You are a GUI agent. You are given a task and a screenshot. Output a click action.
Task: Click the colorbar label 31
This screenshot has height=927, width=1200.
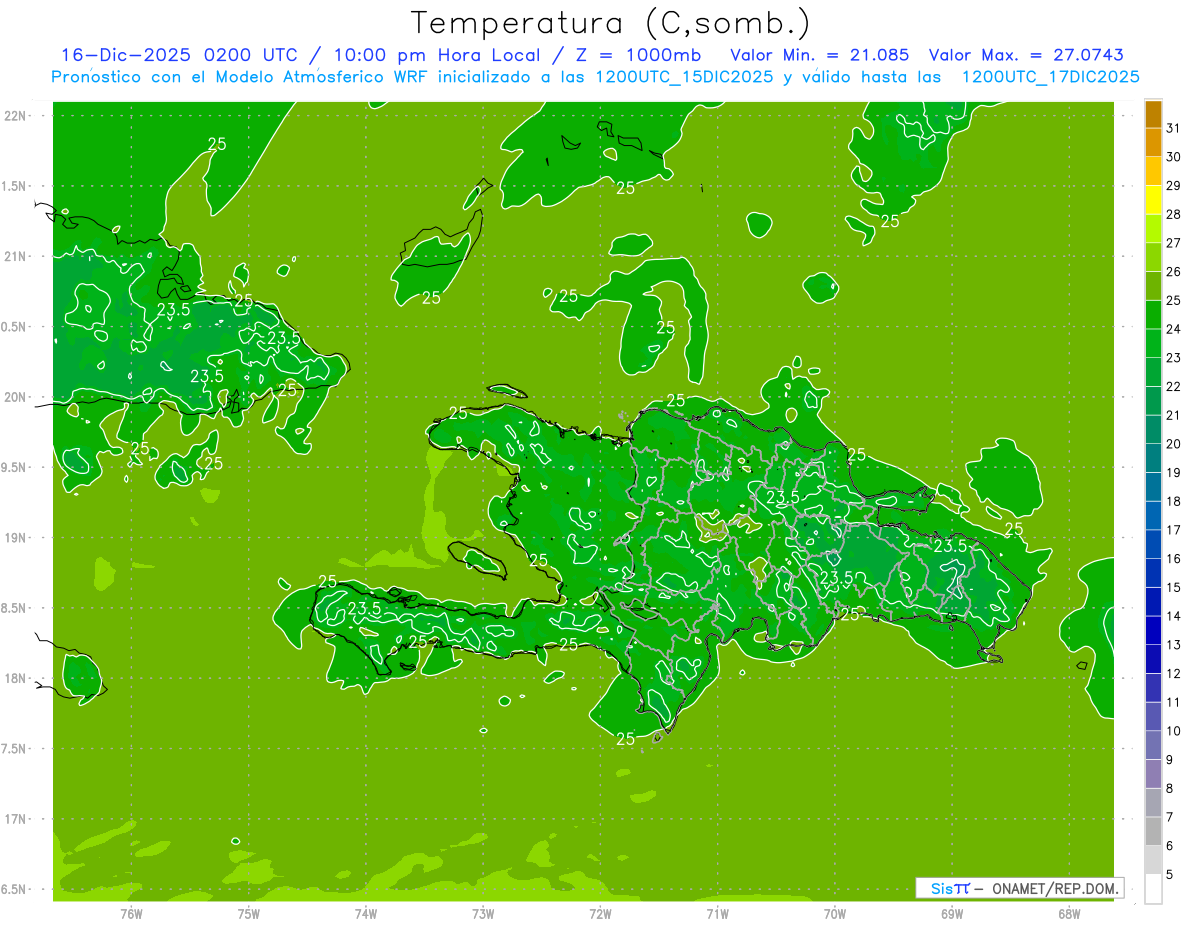tap(1174, 128)
